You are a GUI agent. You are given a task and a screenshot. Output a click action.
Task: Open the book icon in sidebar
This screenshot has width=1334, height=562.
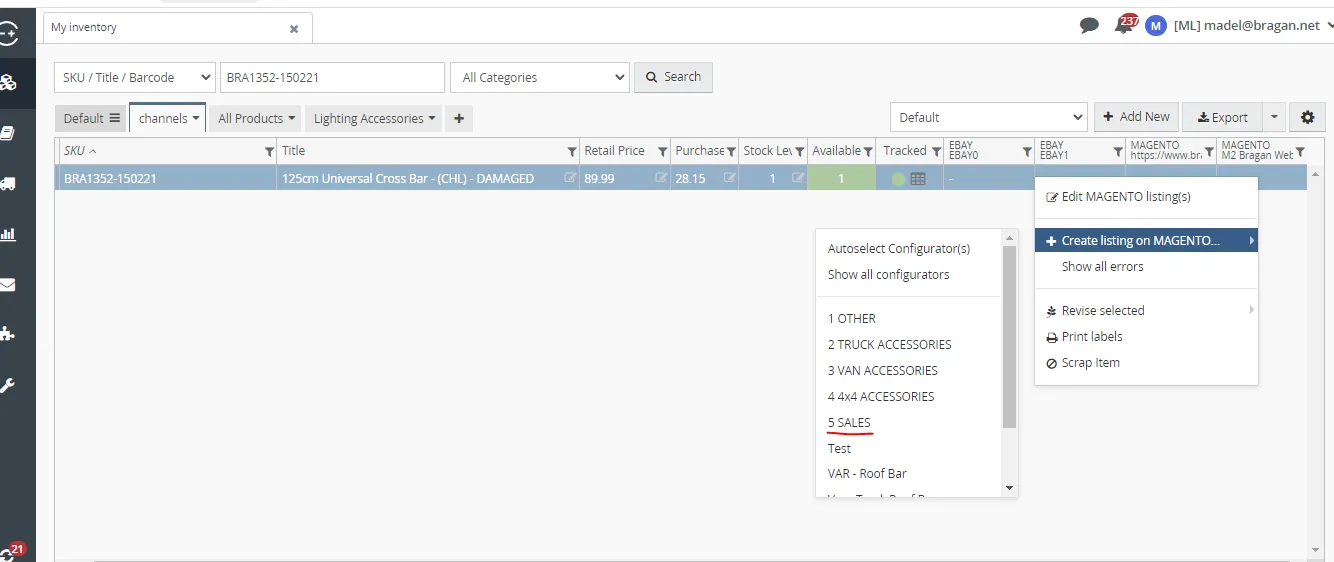coord(7,133)
